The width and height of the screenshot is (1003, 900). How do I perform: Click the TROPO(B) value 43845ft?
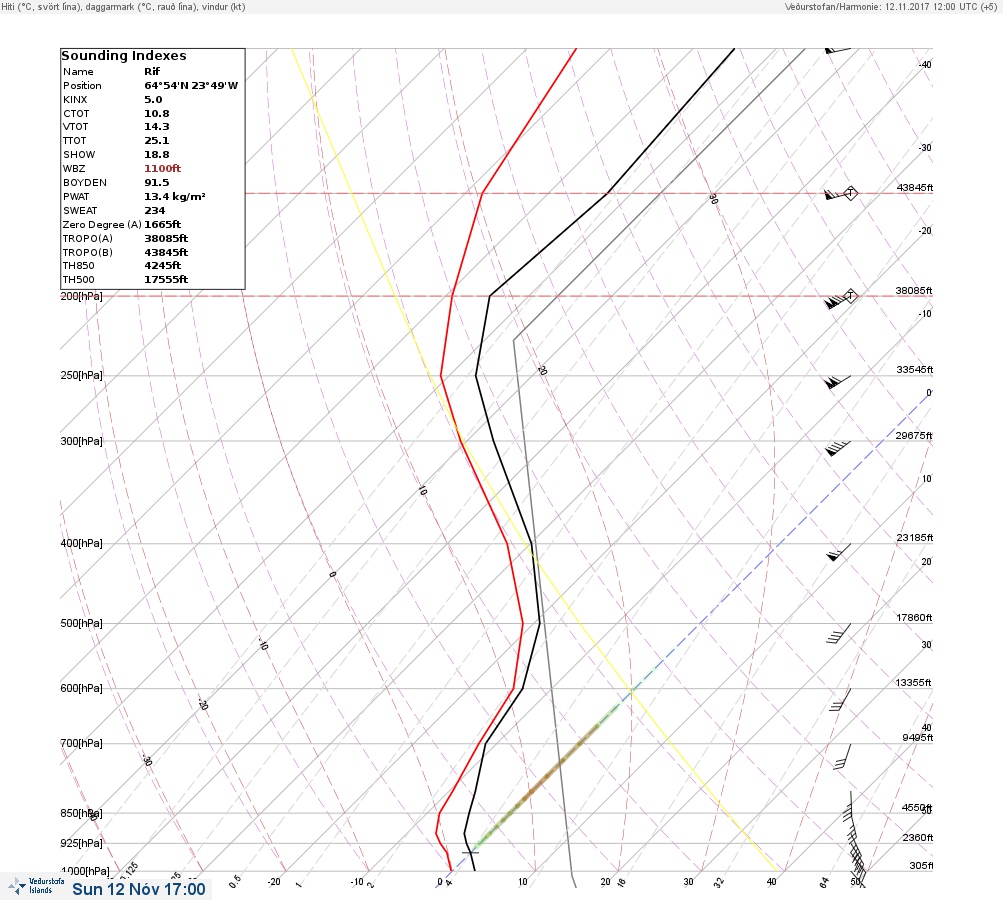tap(166, 253)
